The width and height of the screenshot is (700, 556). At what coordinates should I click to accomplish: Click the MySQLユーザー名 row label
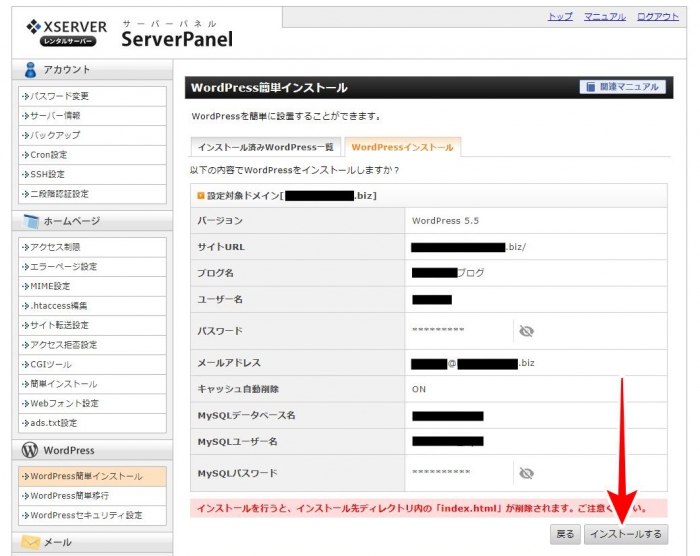(238, 442)
